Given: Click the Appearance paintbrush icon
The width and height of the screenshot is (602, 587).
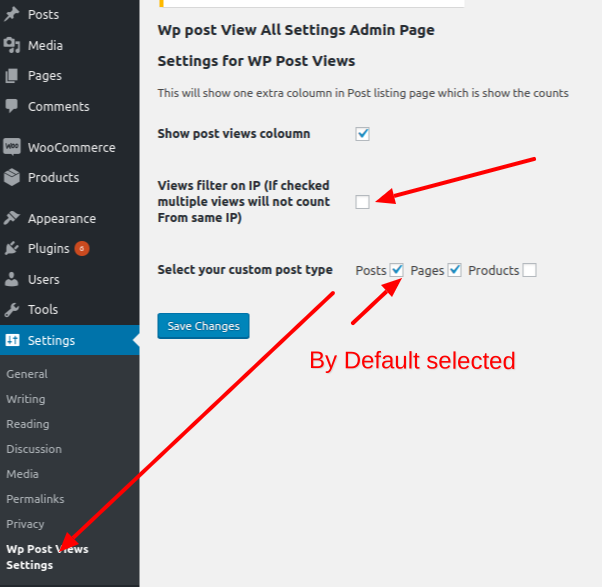Looking at the screenshot, I should 12,218.
